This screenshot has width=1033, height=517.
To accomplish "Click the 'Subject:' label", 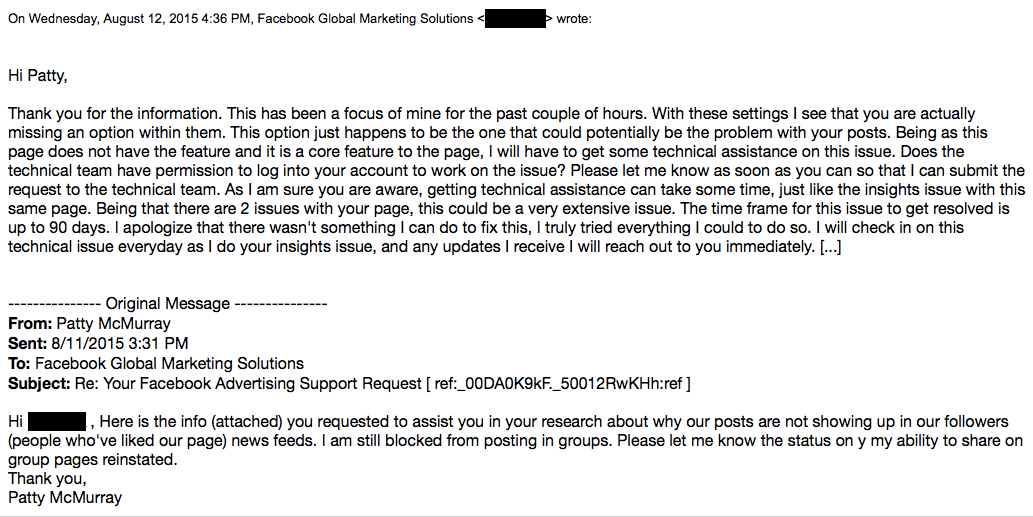I will [39, 384].
